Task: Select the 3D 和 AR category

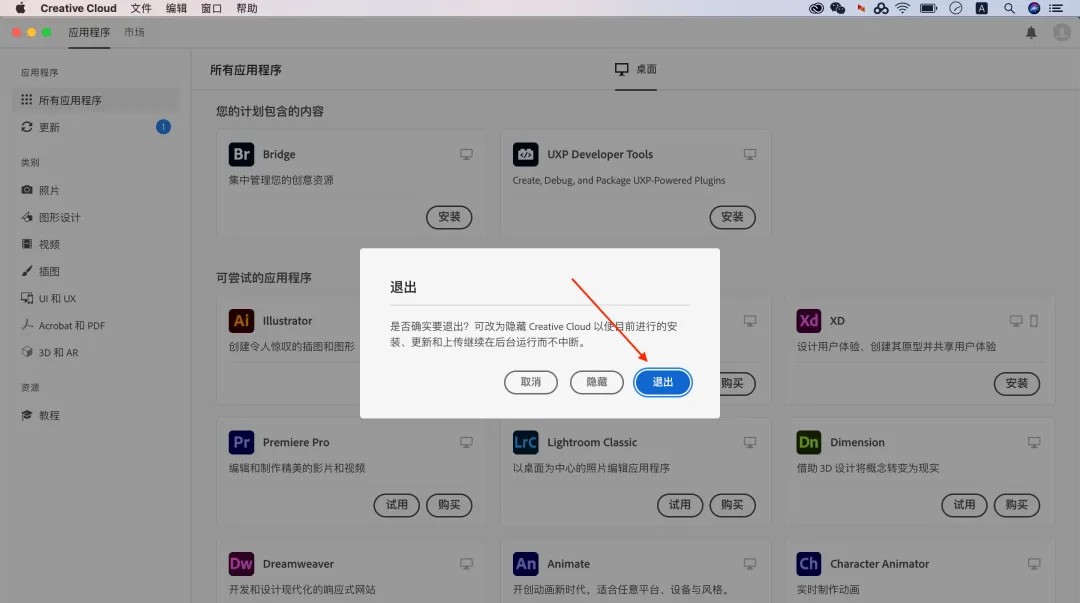Action: [96, 352]
